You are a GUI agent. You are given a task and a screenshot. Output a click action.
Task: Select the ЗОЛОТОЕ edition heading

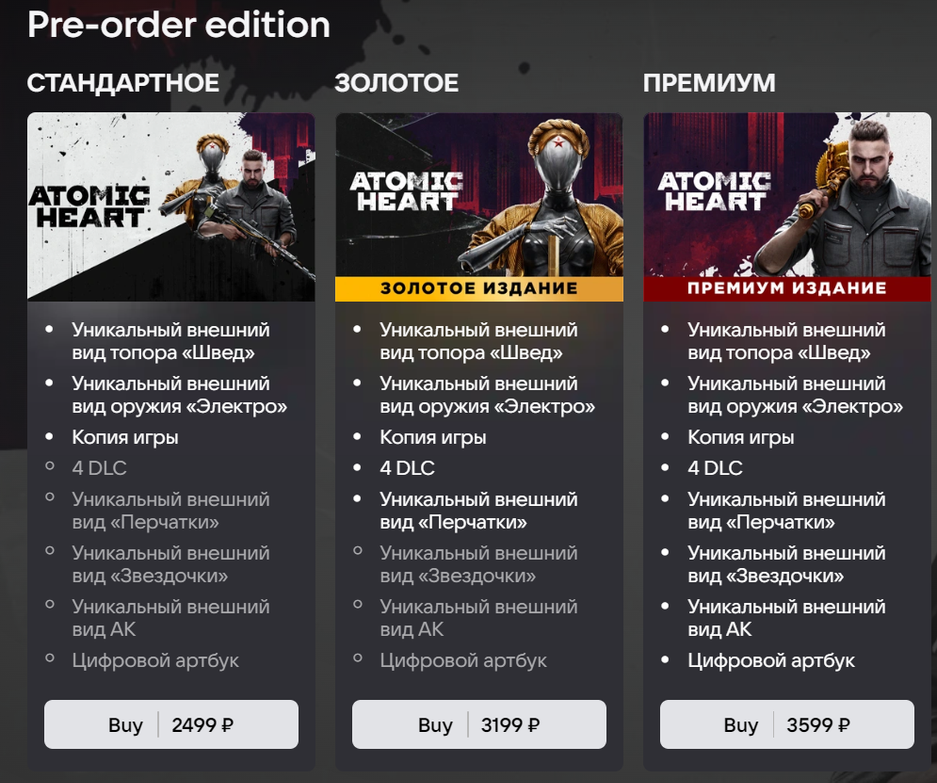coord(397,83)
